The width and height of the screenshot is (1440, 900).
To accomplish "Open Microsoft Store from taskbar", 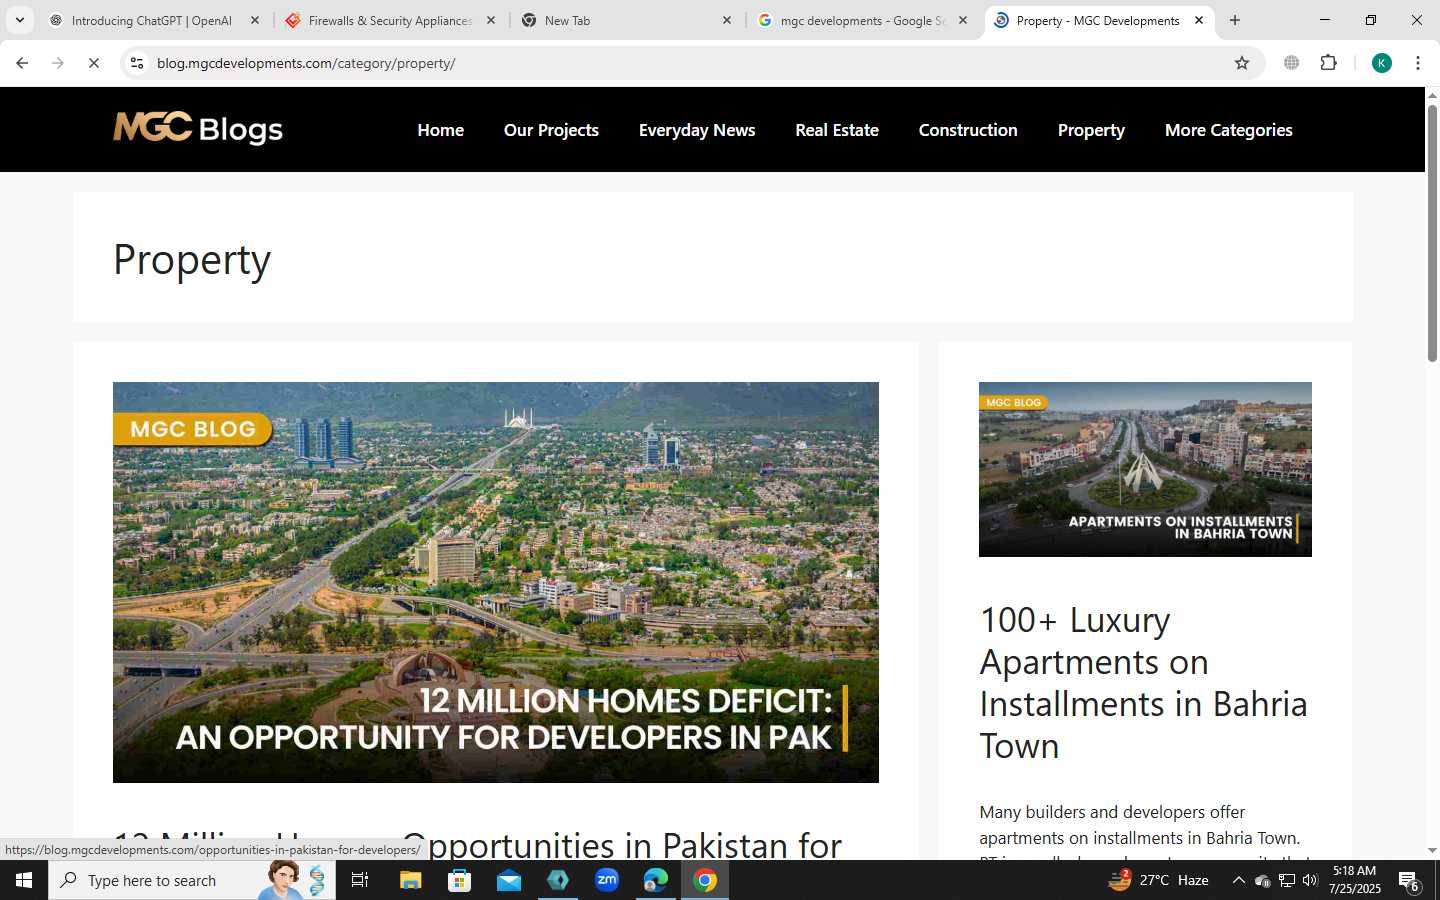I will [x=459, y=880].
